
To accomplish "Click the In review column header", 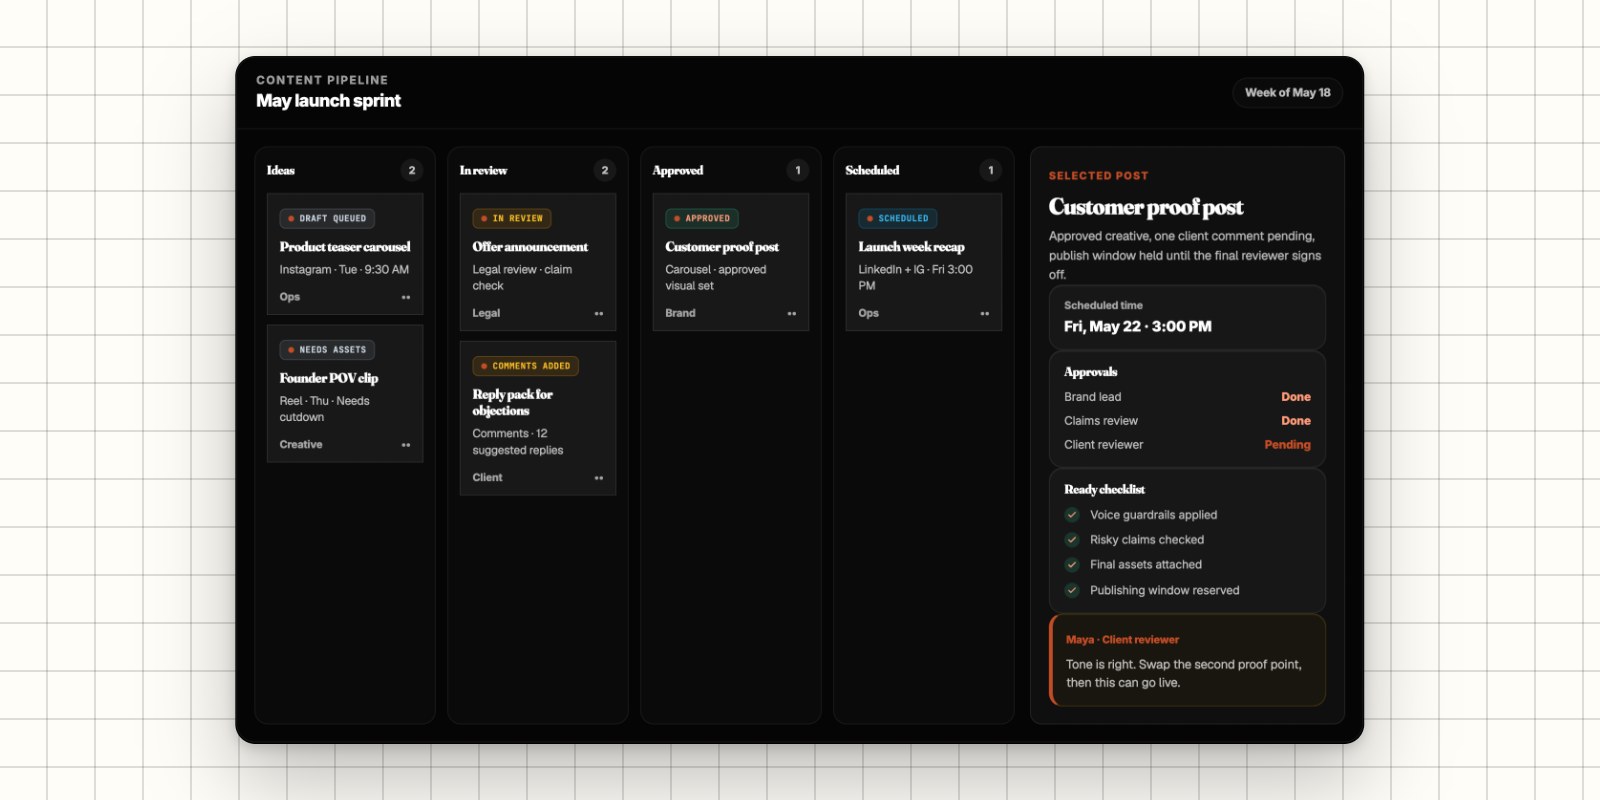I will [x=483, y=170].
